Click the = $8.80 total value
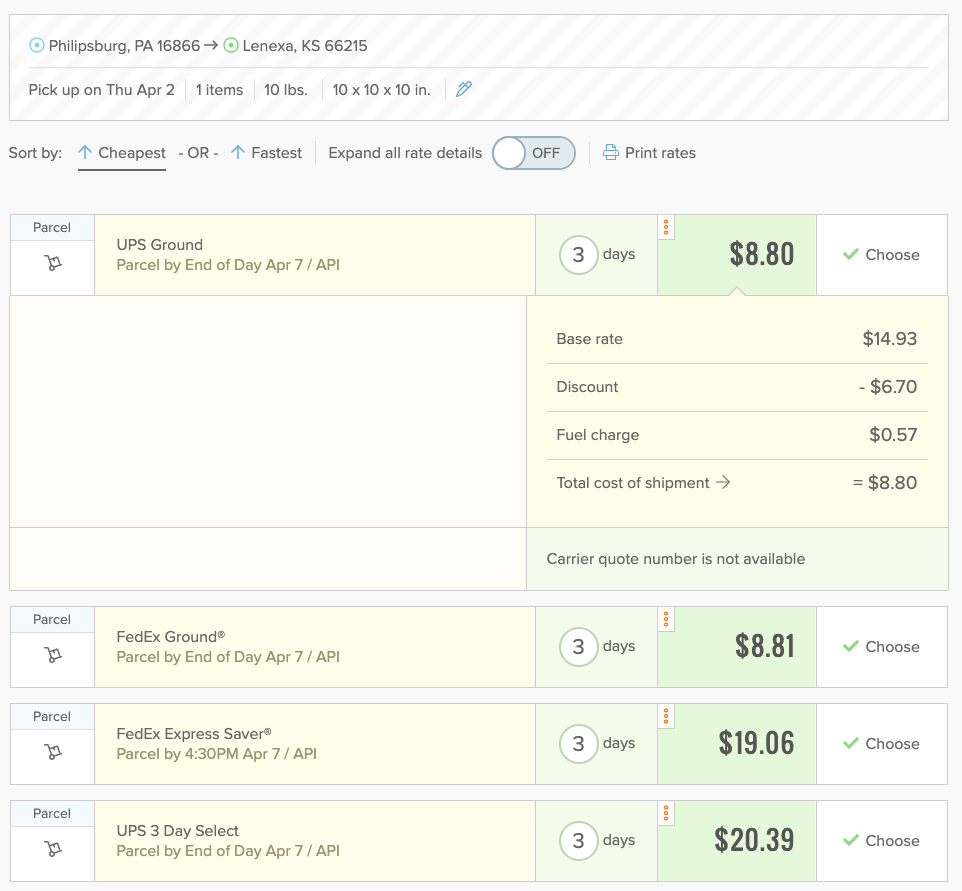The width and height of the screenshot is (962, 891). (x=885, y=483)
